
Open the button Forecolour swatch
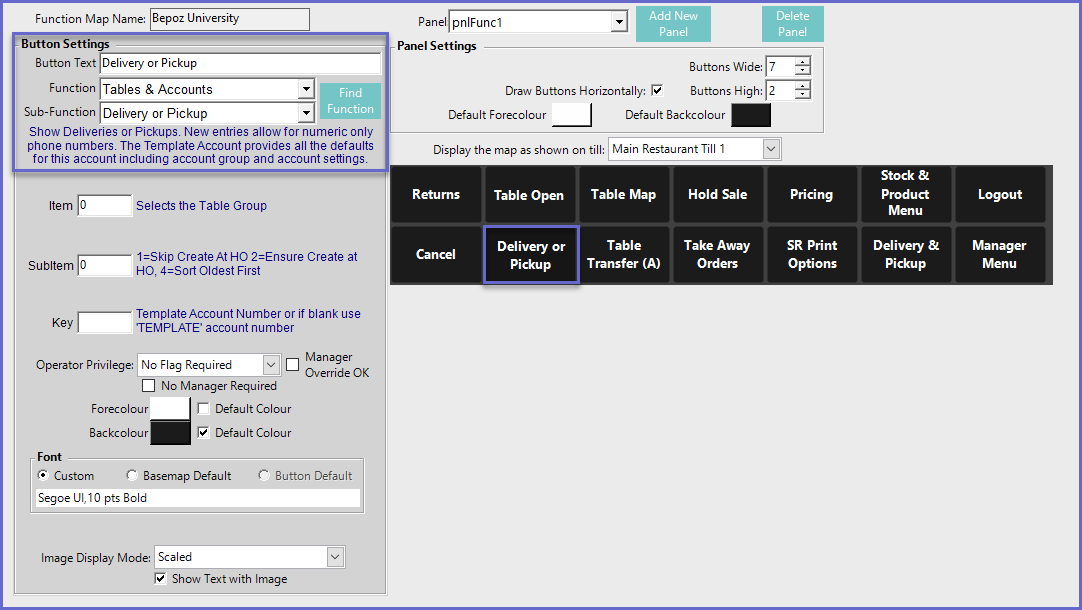click(170, 409)
